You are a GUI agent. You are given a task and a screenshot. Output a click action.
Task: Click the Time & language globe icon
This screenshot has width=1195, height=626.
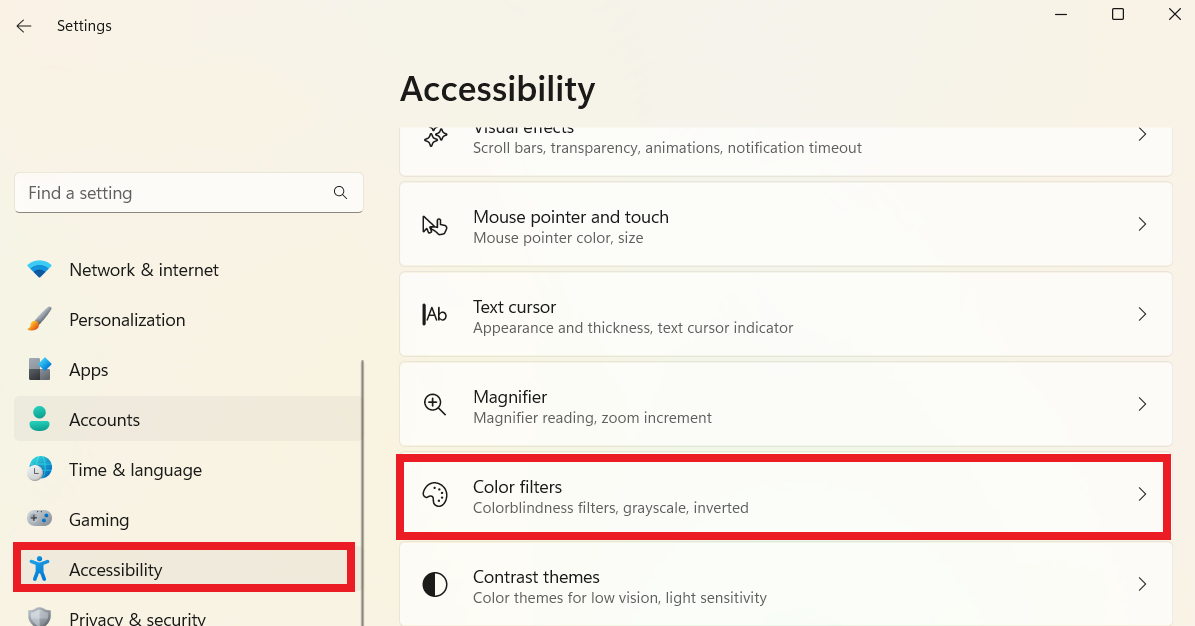tap(40, 470)
